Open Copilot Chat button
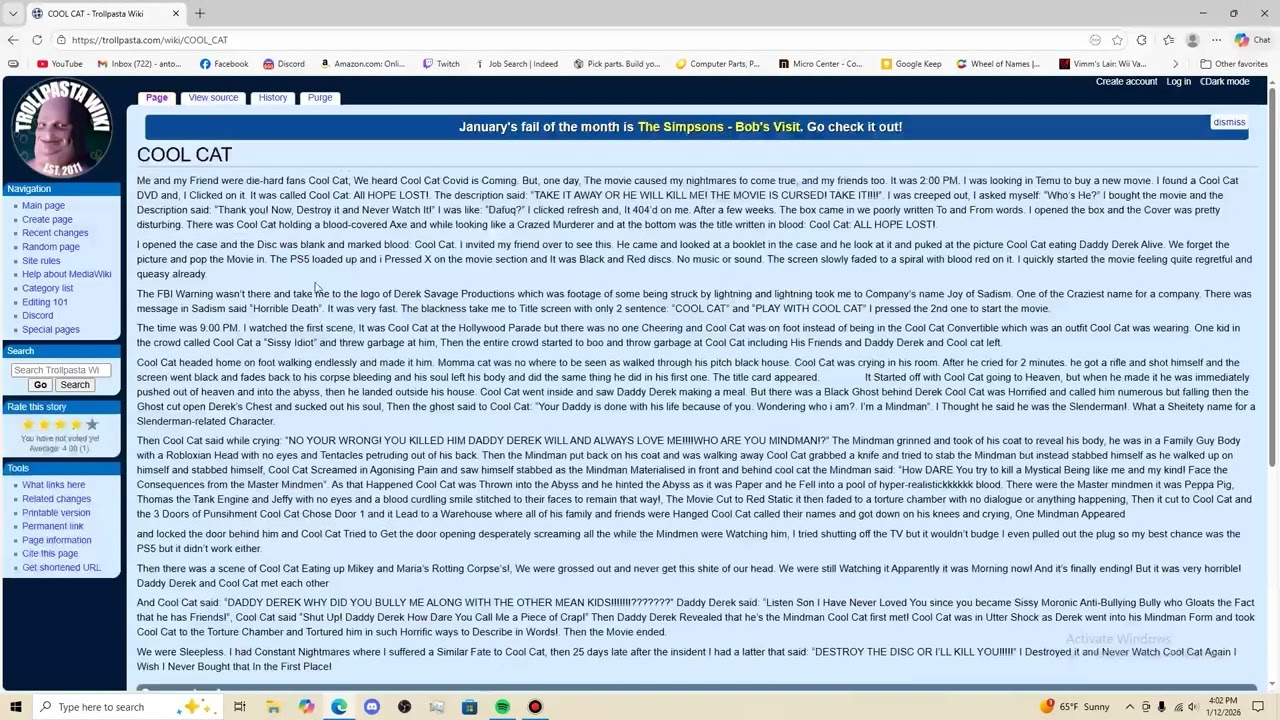The width and height of the screenshot is (1280, 720). point(1252,40)
